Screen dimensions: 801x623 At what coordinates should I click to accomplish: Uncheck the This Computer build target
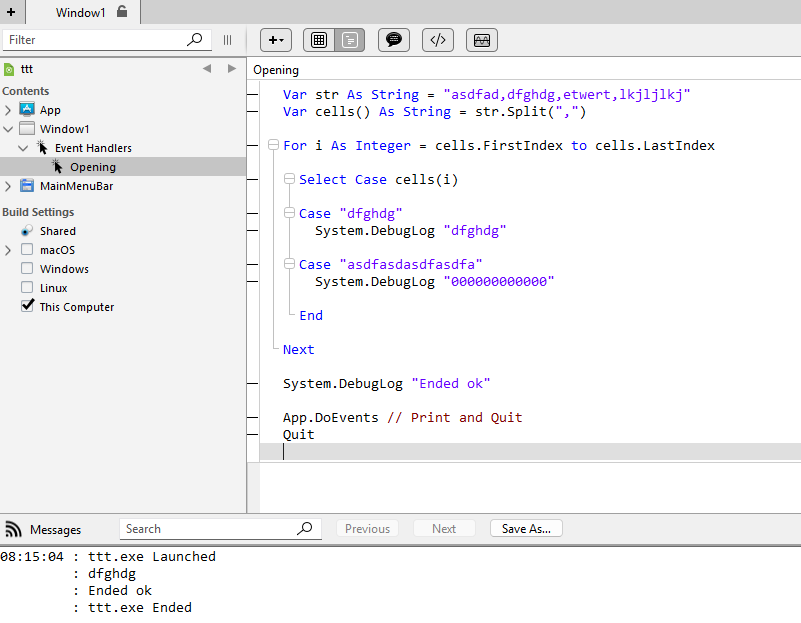tap(27, 307)
